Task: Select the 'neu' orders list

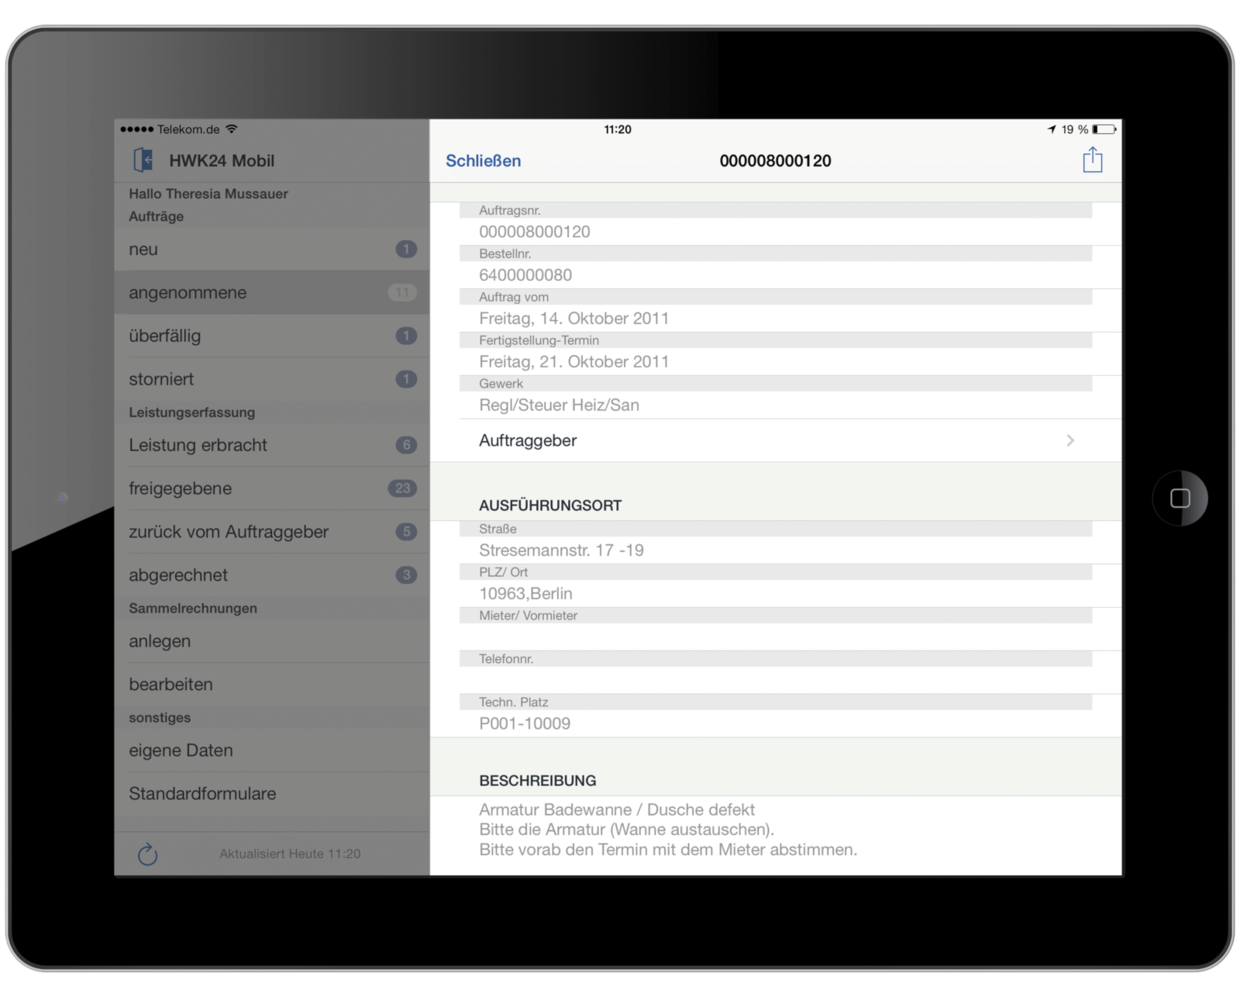Action: coord(272,249)
